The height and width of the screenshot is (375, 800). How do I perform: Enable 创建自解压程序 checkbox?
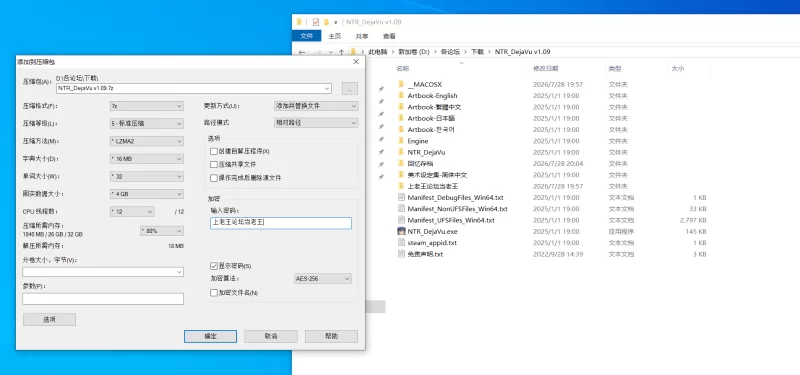[x=214, y=152]
